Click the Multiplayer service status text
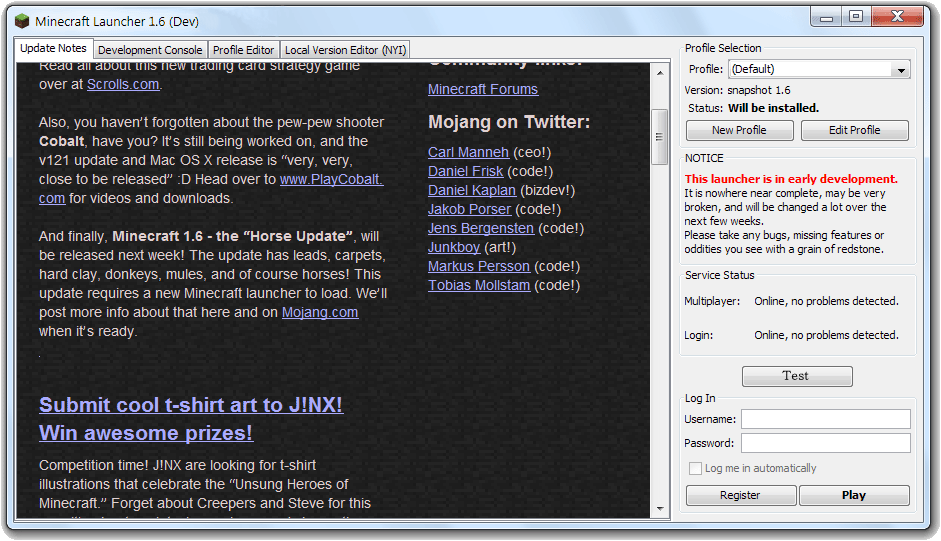The width and height of the screenshot is (941, 541). point(826,301)
